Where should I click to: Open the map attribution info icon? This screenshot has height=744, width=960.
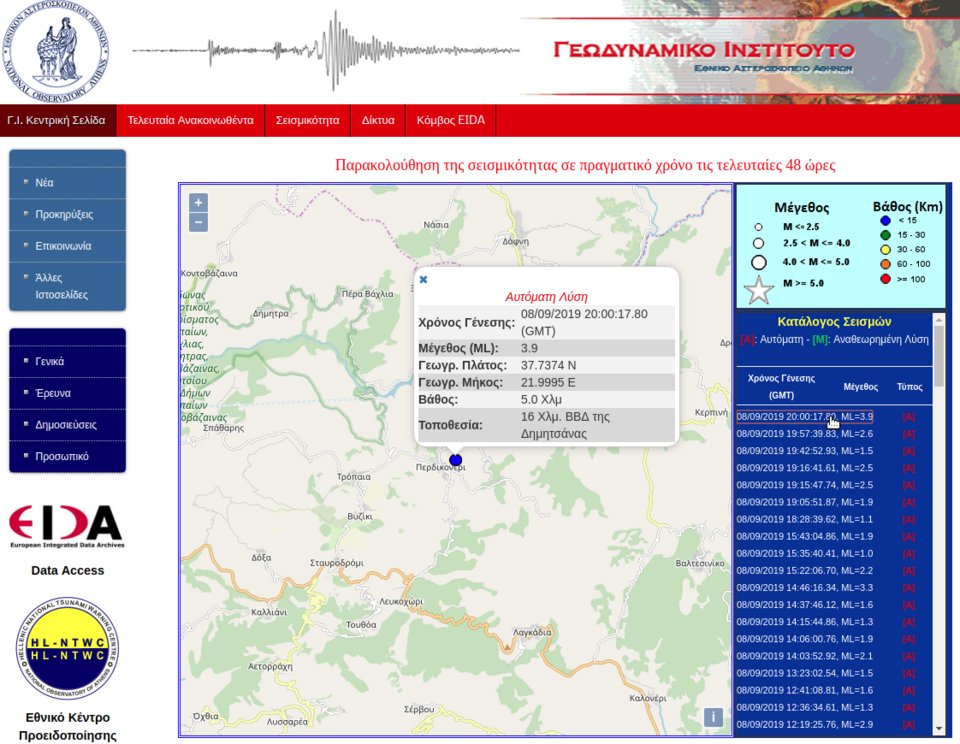pyautogui.click(x=713, y=716)
